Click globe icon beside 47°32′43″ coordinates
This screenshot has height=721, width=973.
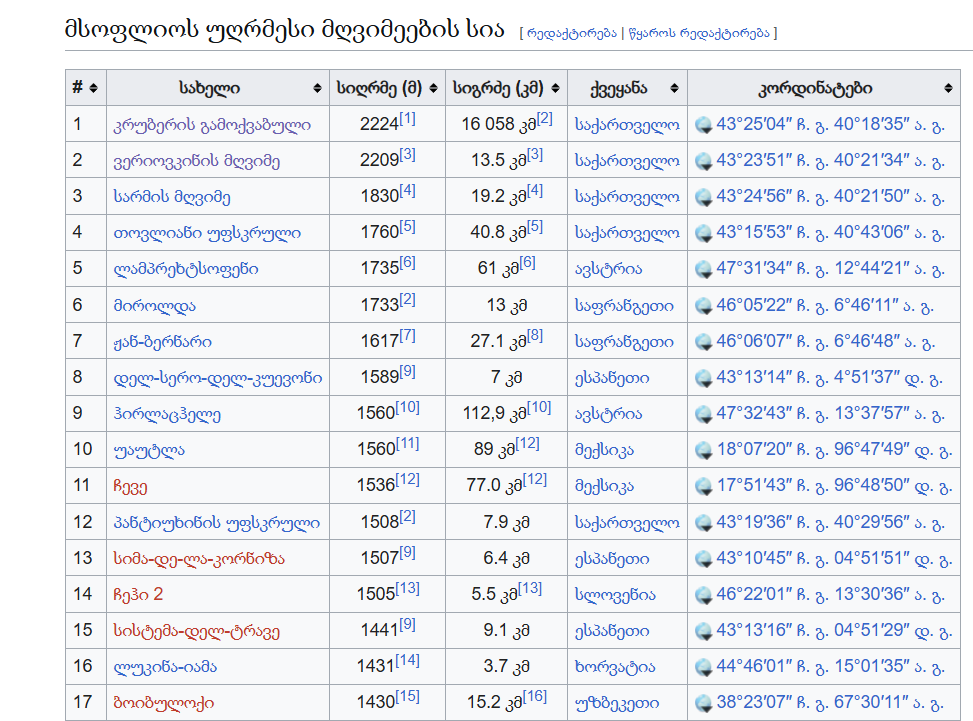[x=704, y=414]
